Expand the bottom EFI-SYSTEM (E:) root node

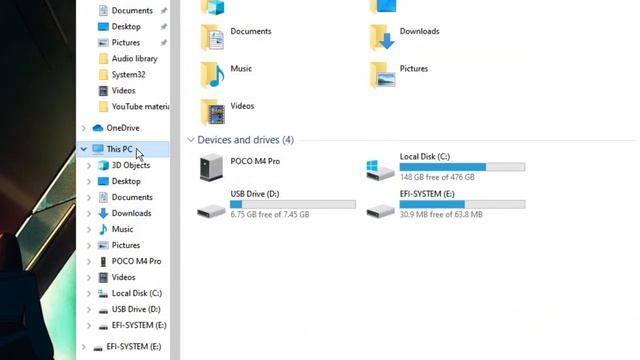84,347
